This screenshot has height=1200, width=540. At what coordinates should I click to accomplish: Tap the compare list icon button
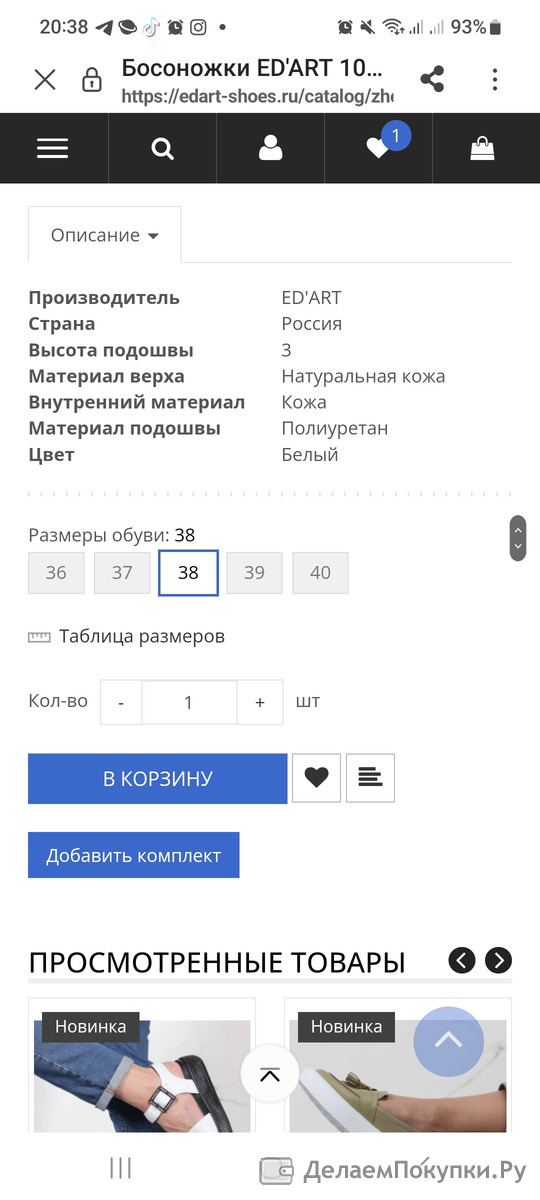coord(370,778)
